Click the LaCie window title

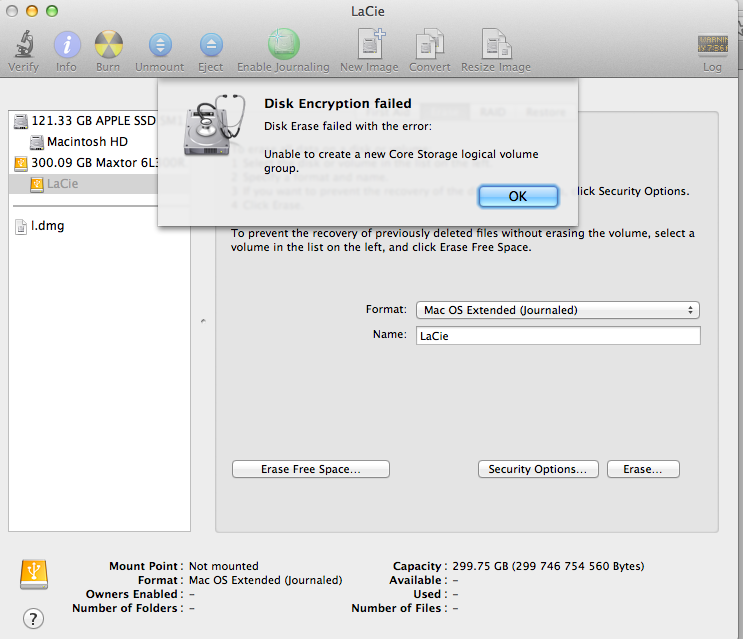368,11
